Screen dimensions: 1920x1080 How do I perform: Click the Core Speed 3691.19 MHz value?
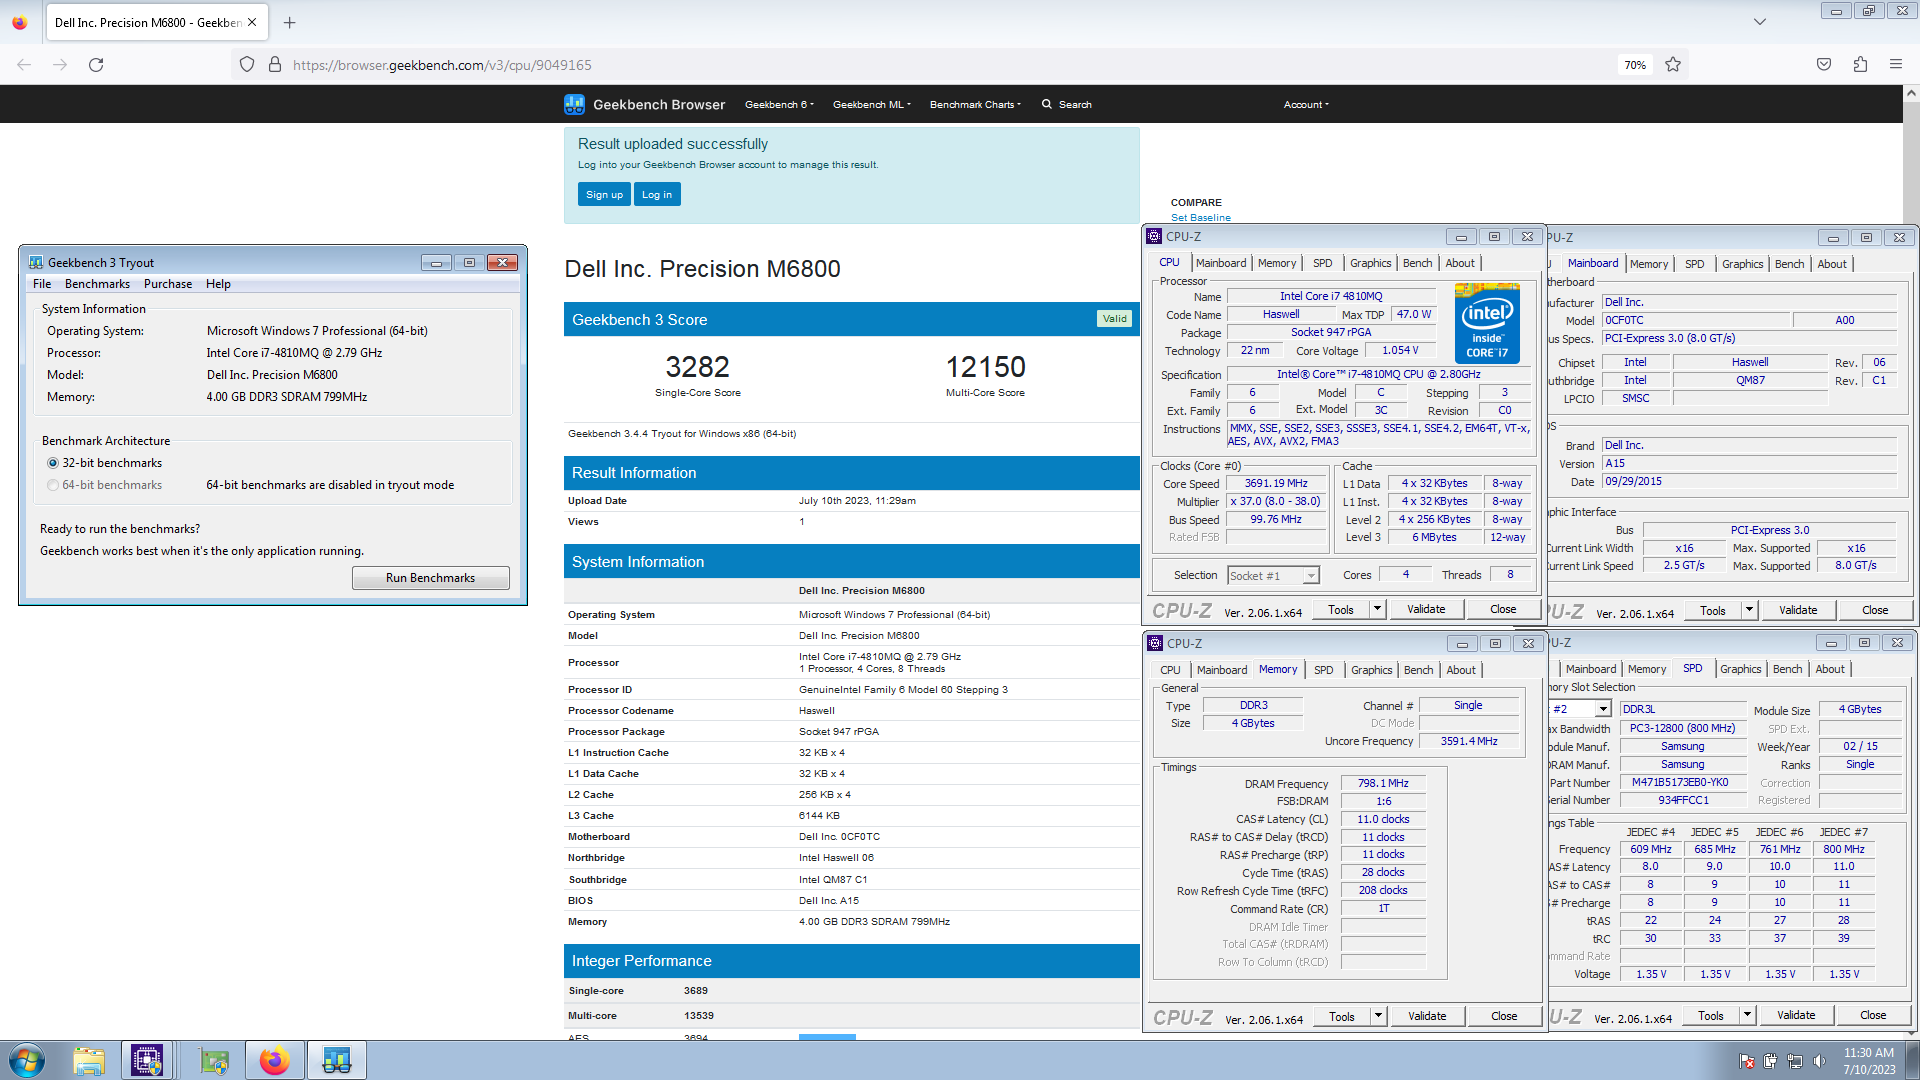(x=1276, y=483)
